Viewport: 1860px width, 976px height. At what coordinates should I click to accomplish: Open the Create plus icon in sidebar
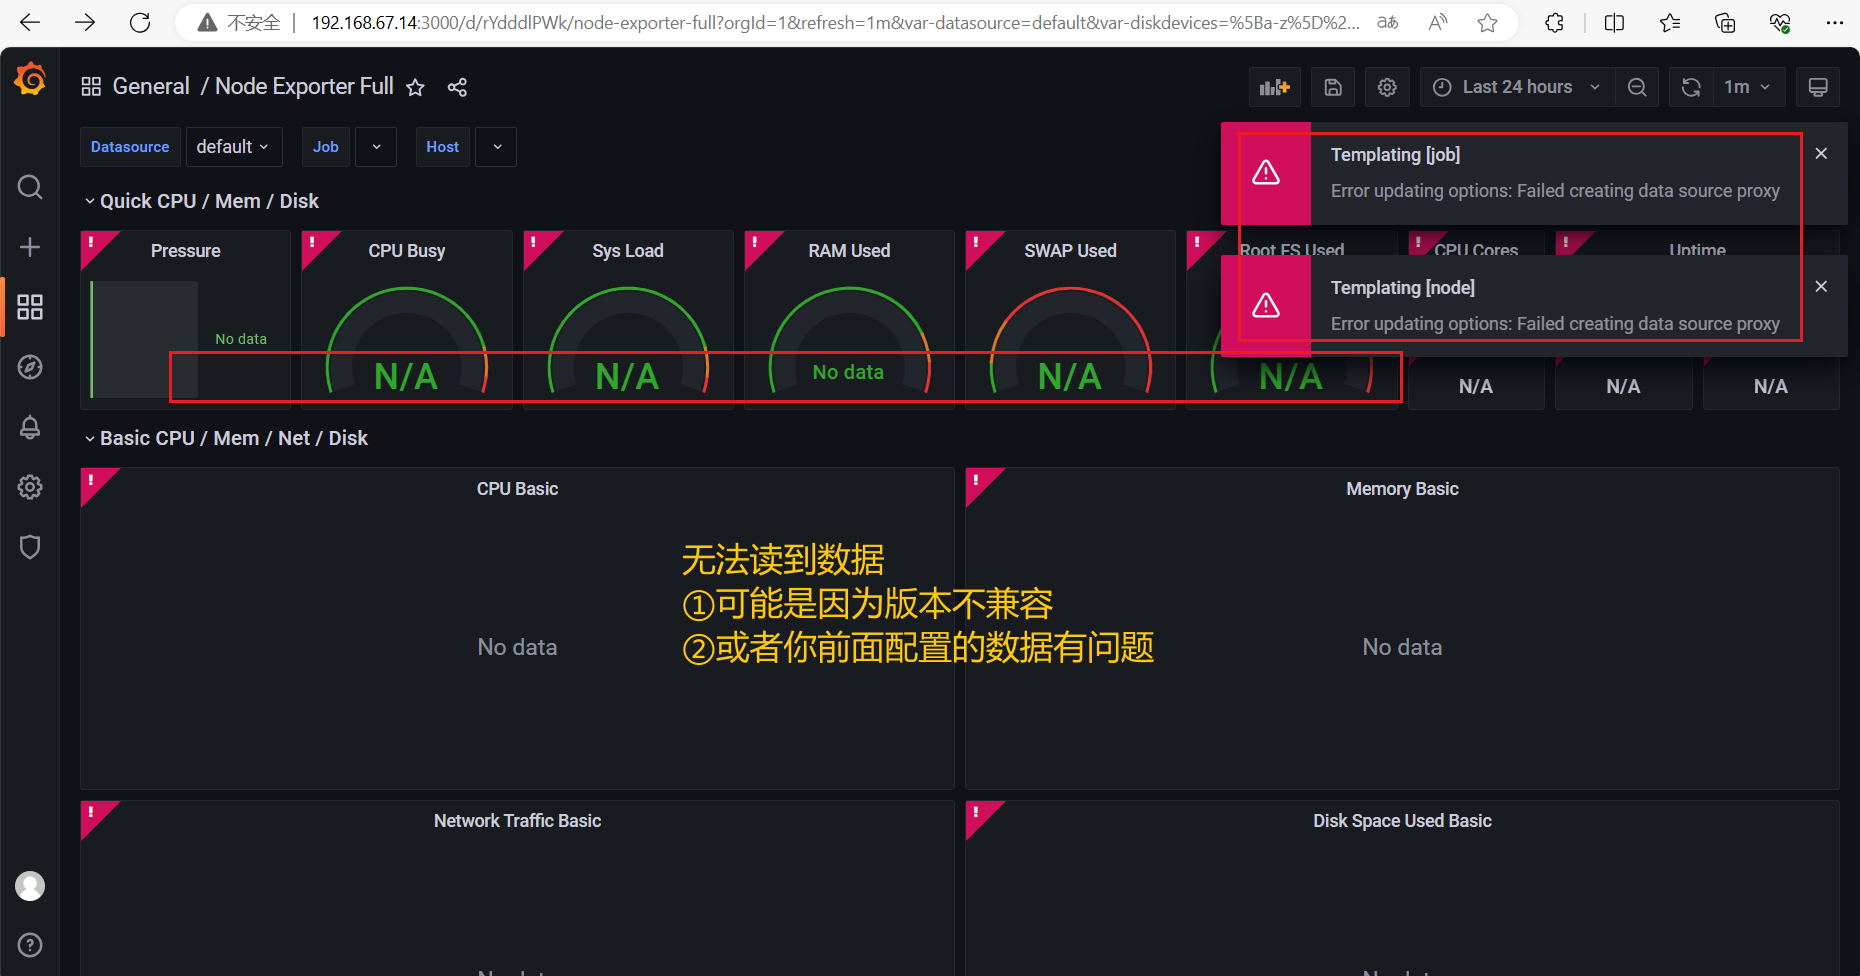pos(30,247)
